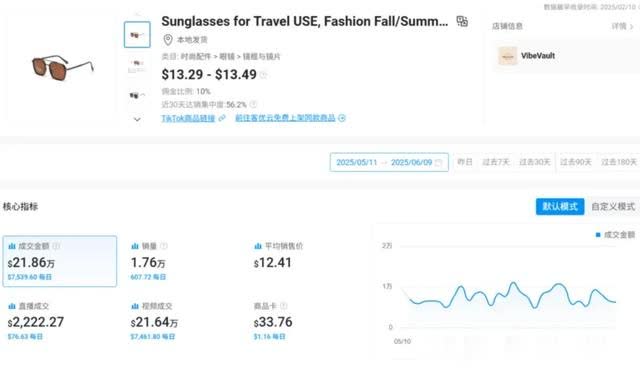Open the VibeVault shop entry
Viewport: 640px width, 370px height.
pos(527,56)
